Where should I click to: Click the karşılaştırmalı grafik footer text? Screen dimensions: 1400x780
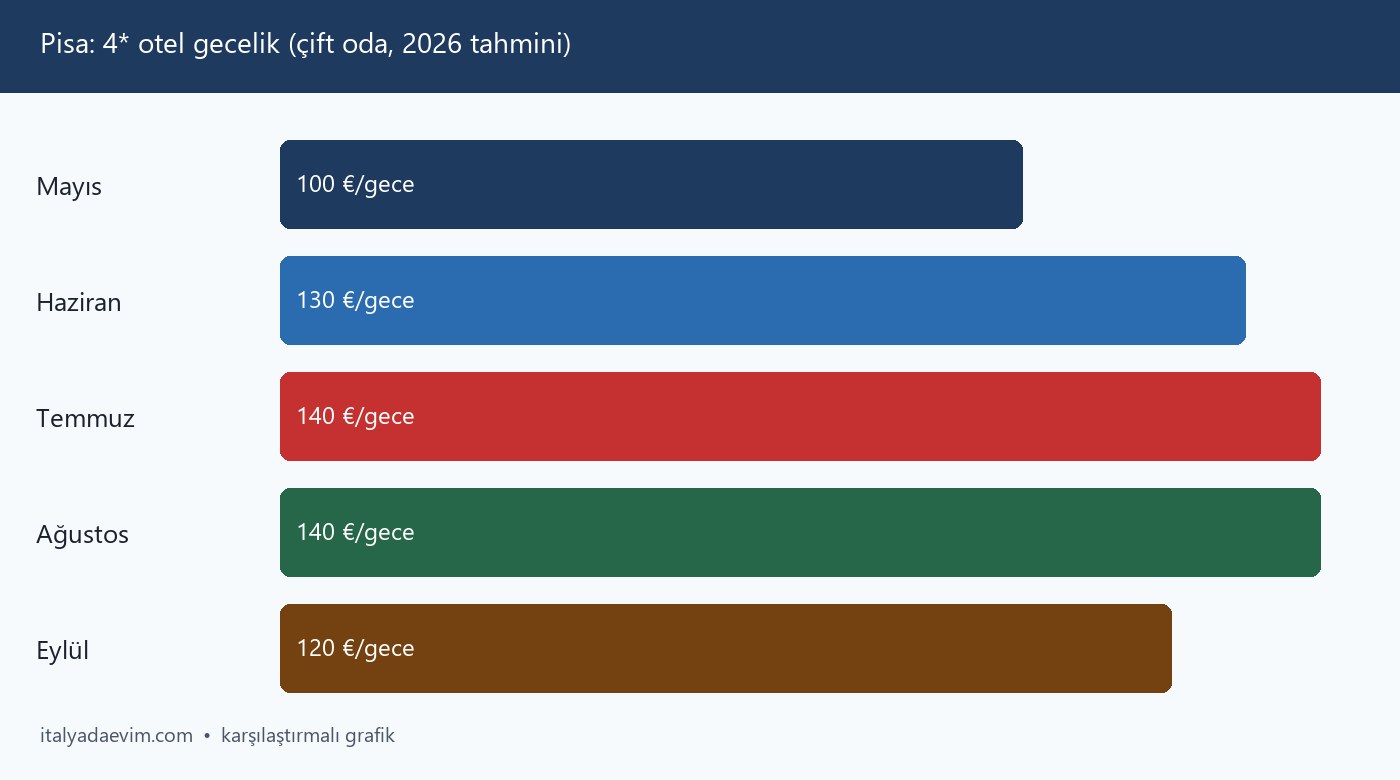pos(308,736)
